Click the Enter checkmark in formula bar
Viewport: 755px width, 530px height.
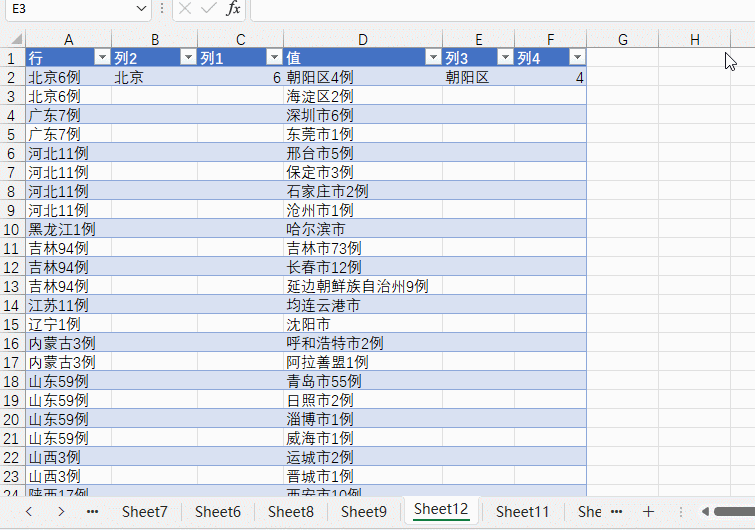tap(208, 8)
